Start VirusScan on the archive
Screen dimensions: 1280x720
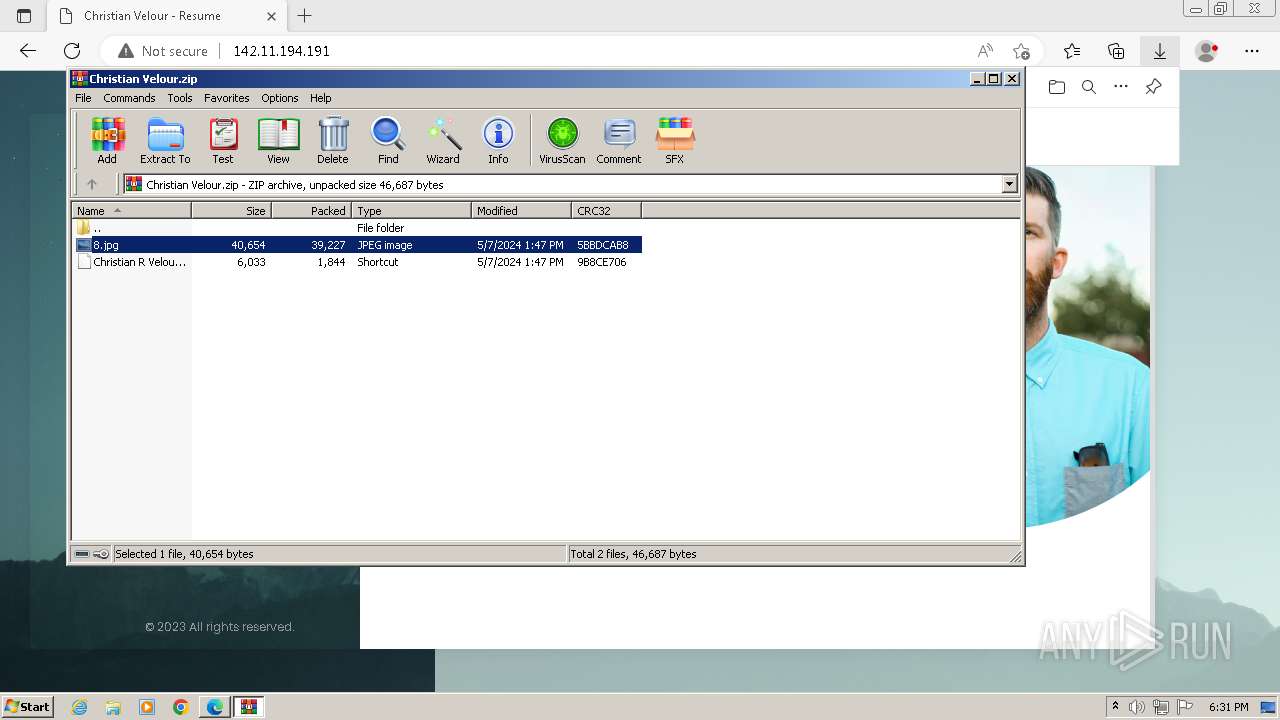tap(562, 140)
